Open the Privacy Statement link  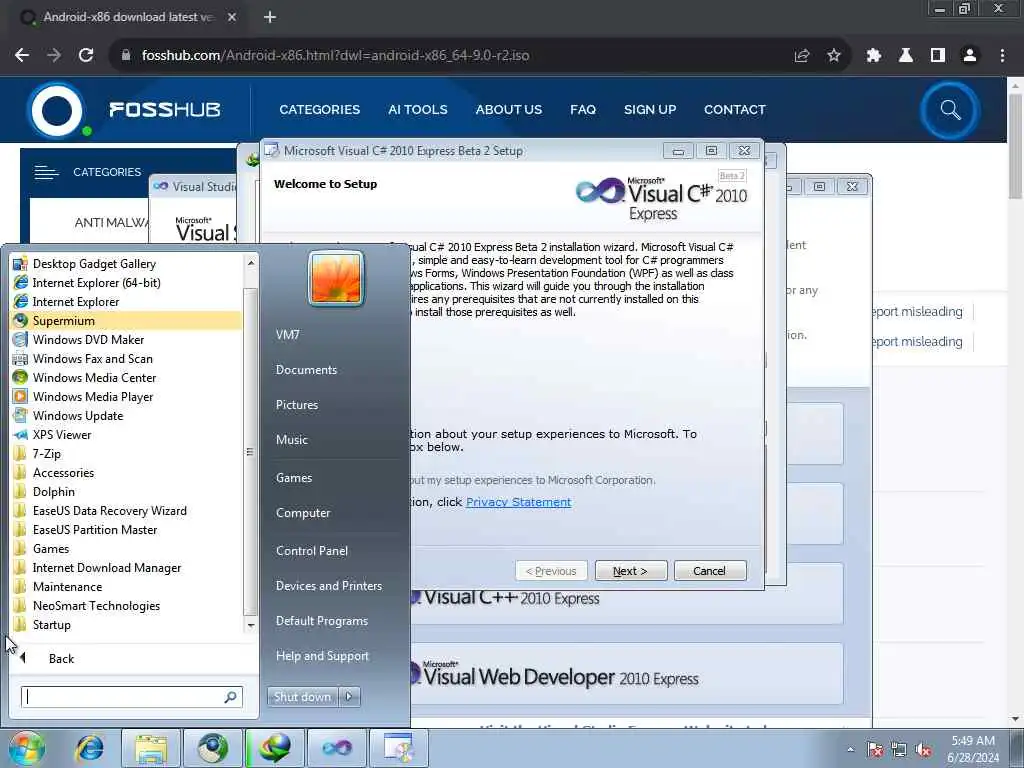[519, 502]
